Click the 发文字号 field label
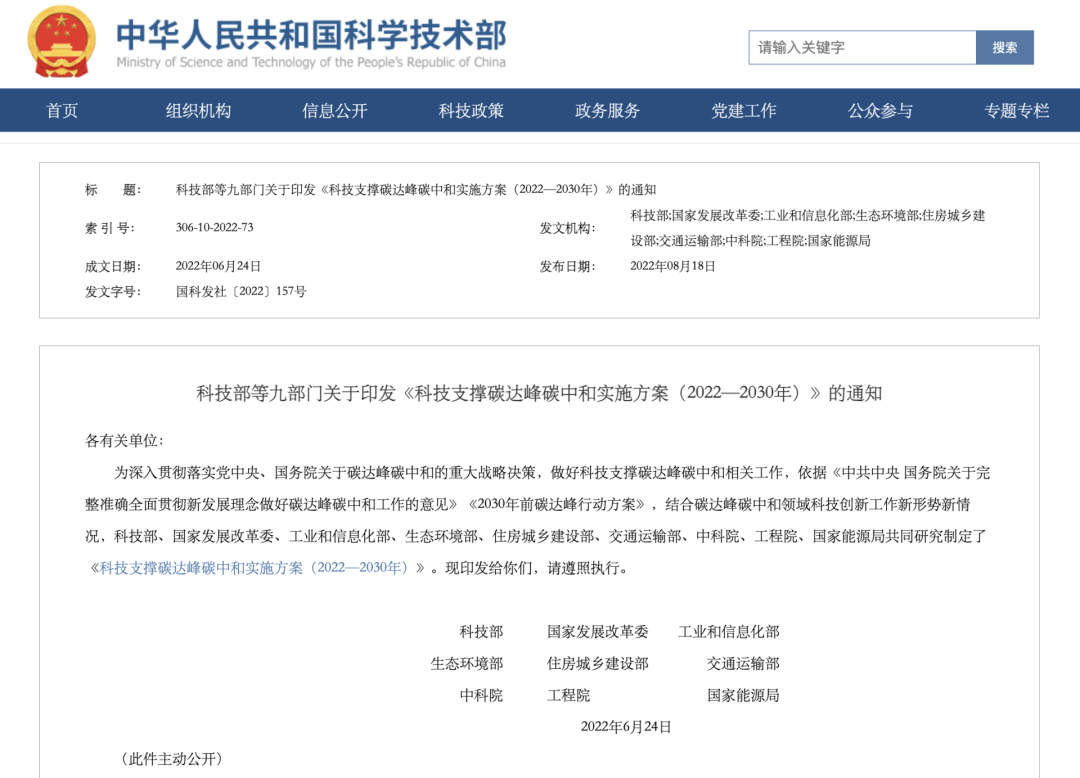 pos(113,291)
